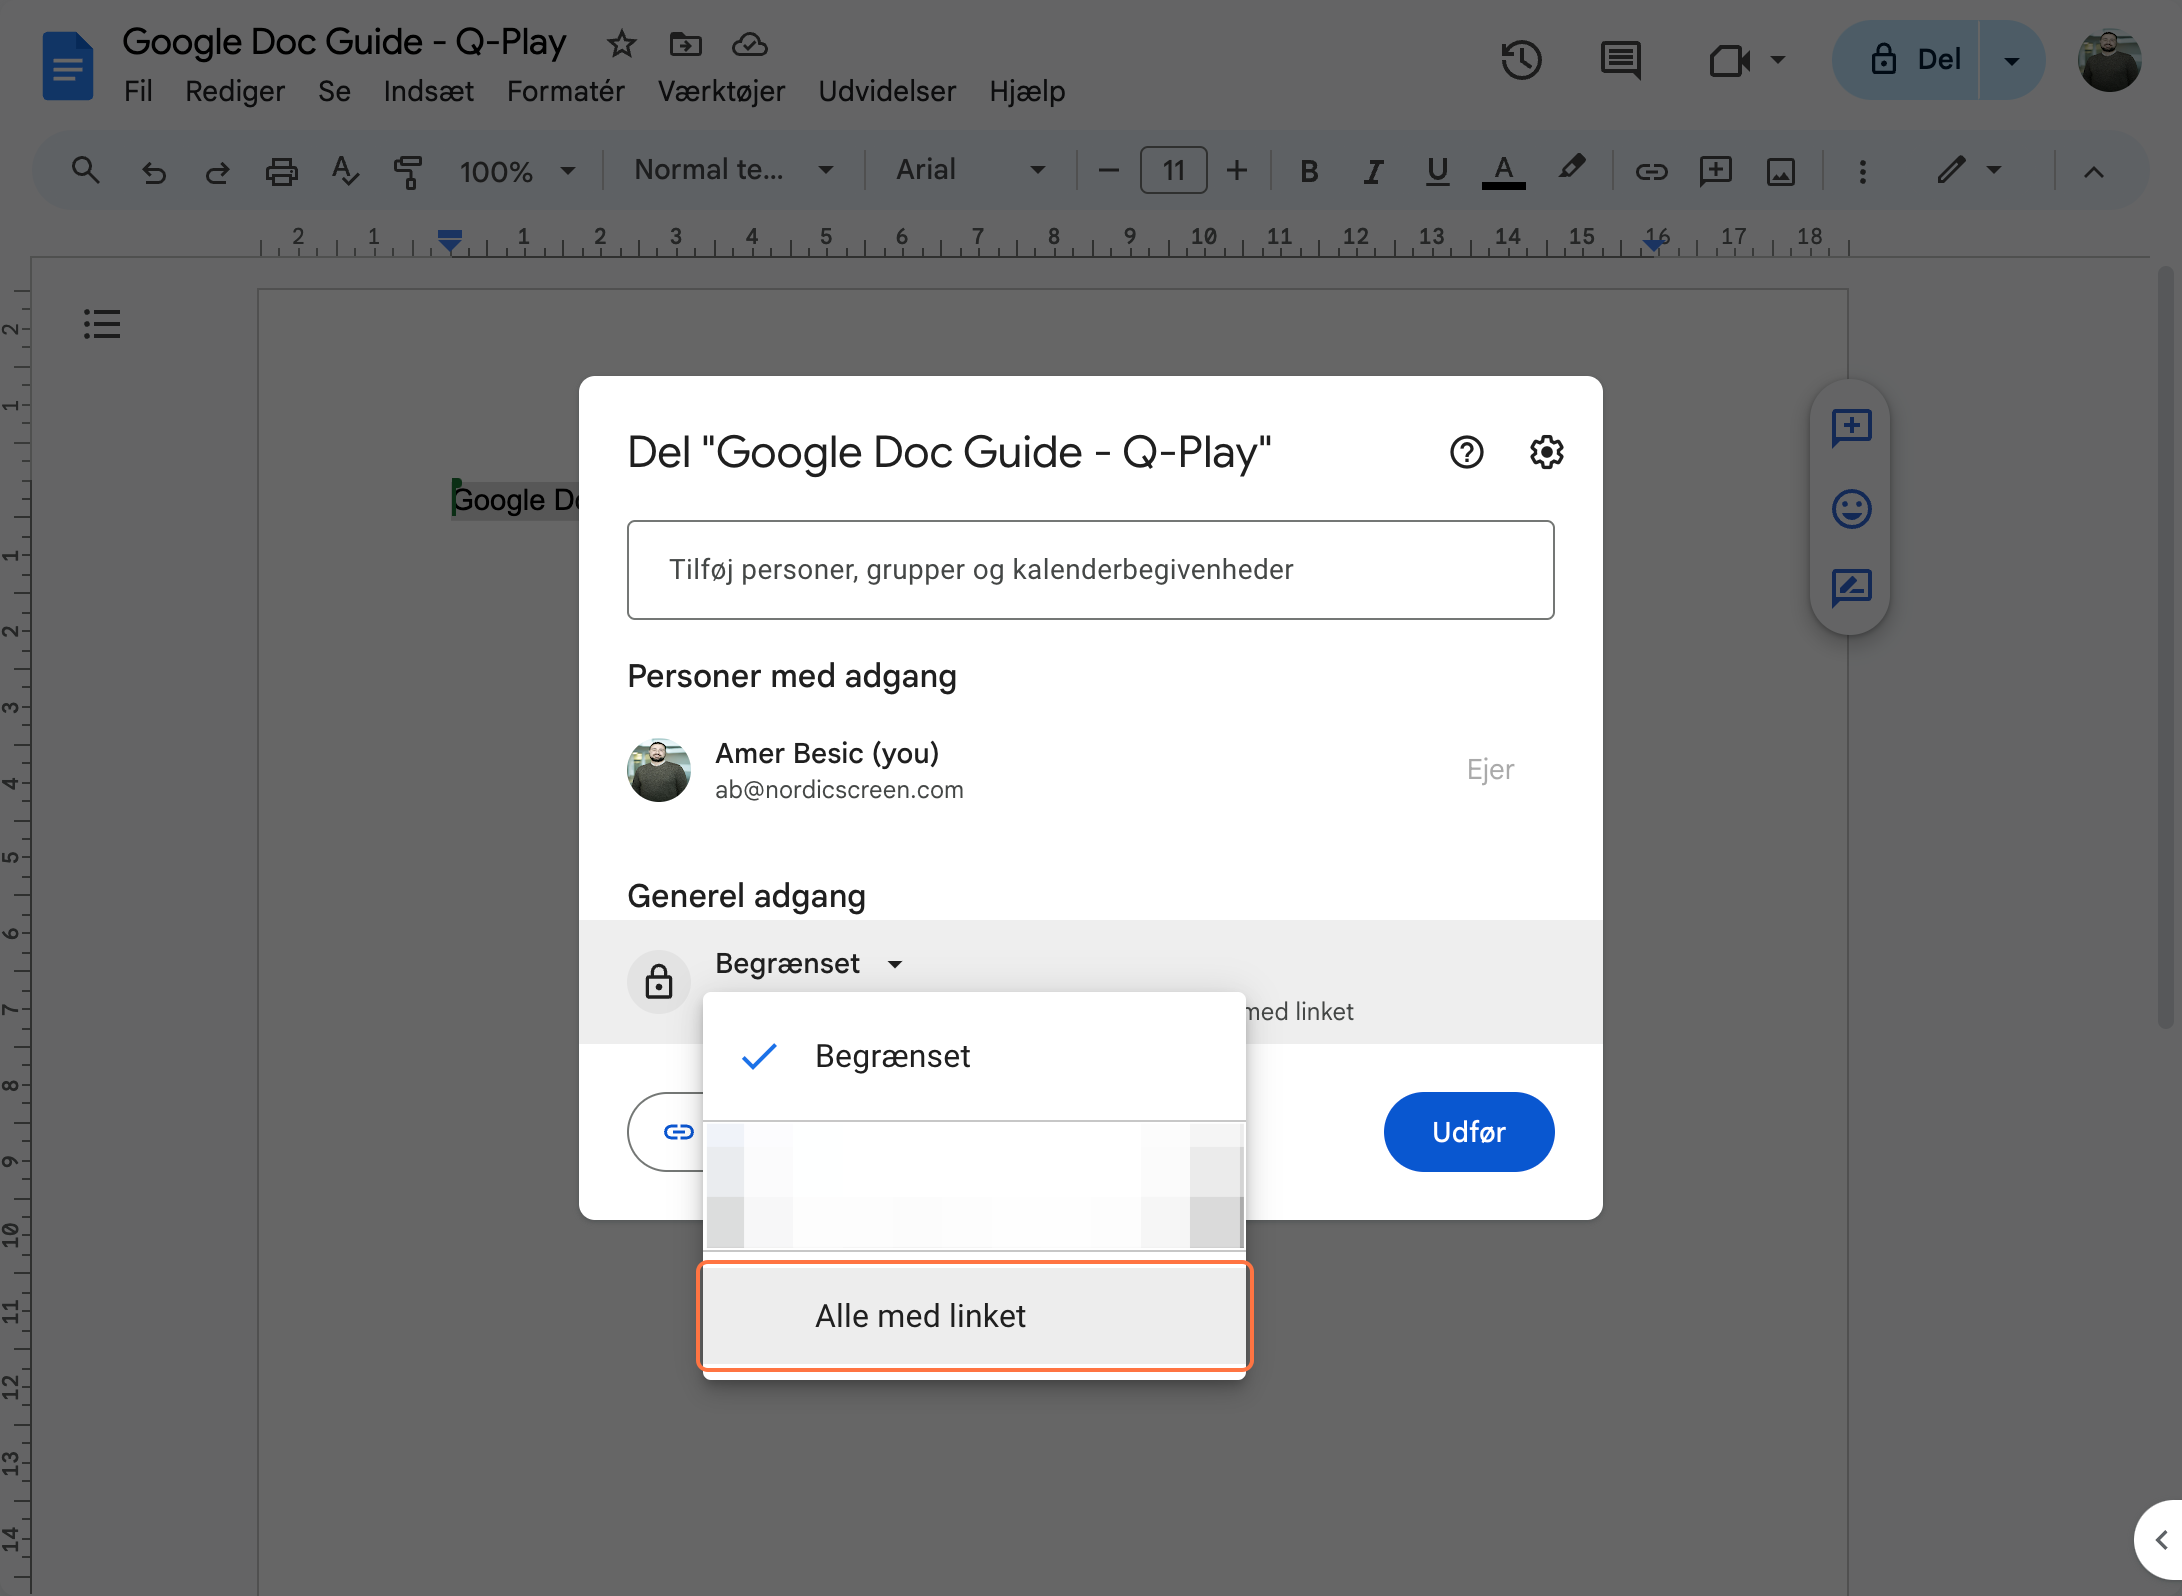Start a video call with camera icon

tap(1729, 60)
